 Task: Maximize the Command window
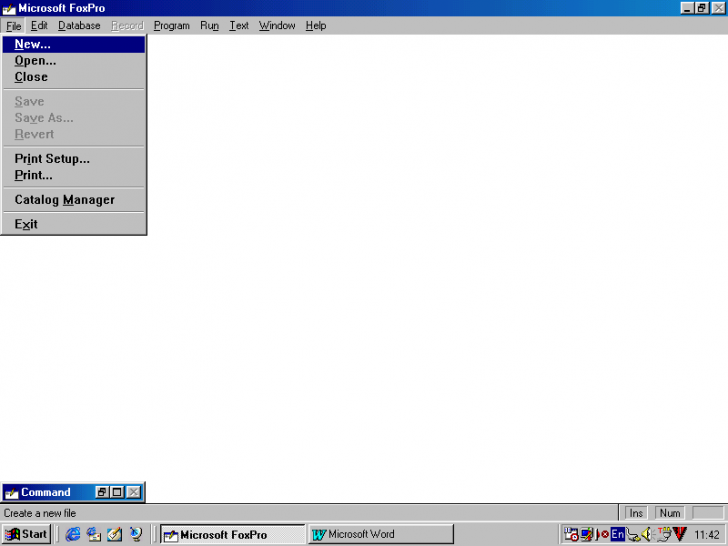[117, 492]
